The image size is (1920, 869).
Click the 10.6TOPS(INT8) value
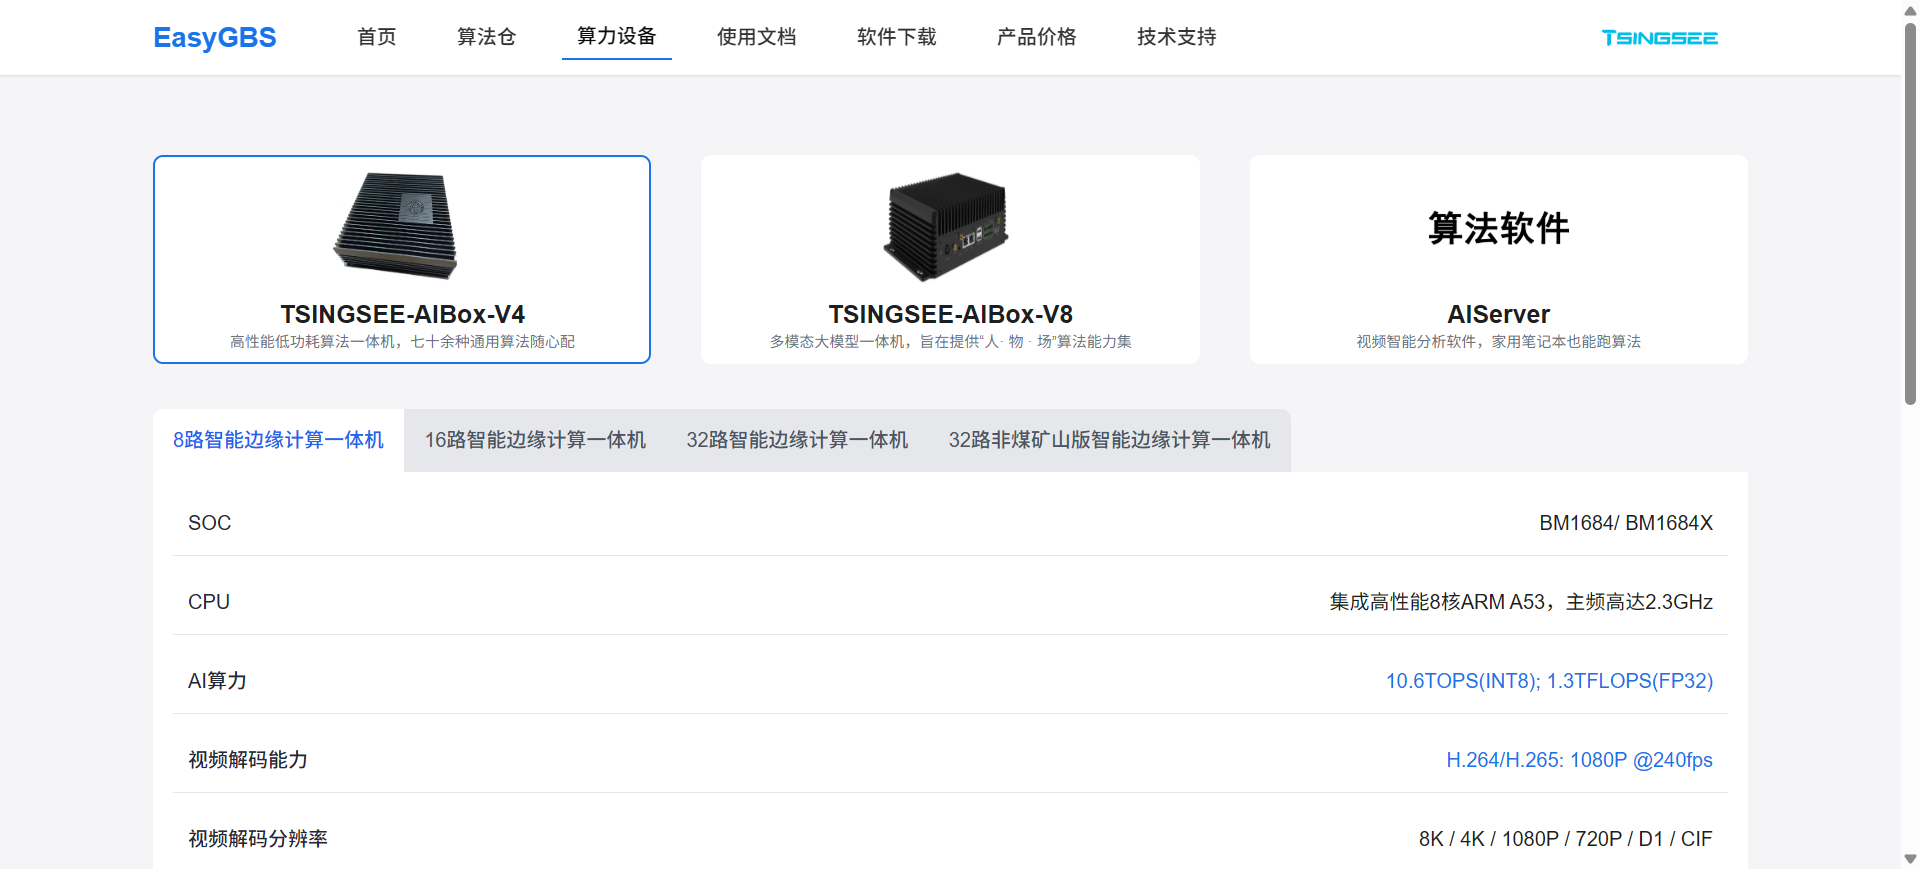tap(1549, 681)
